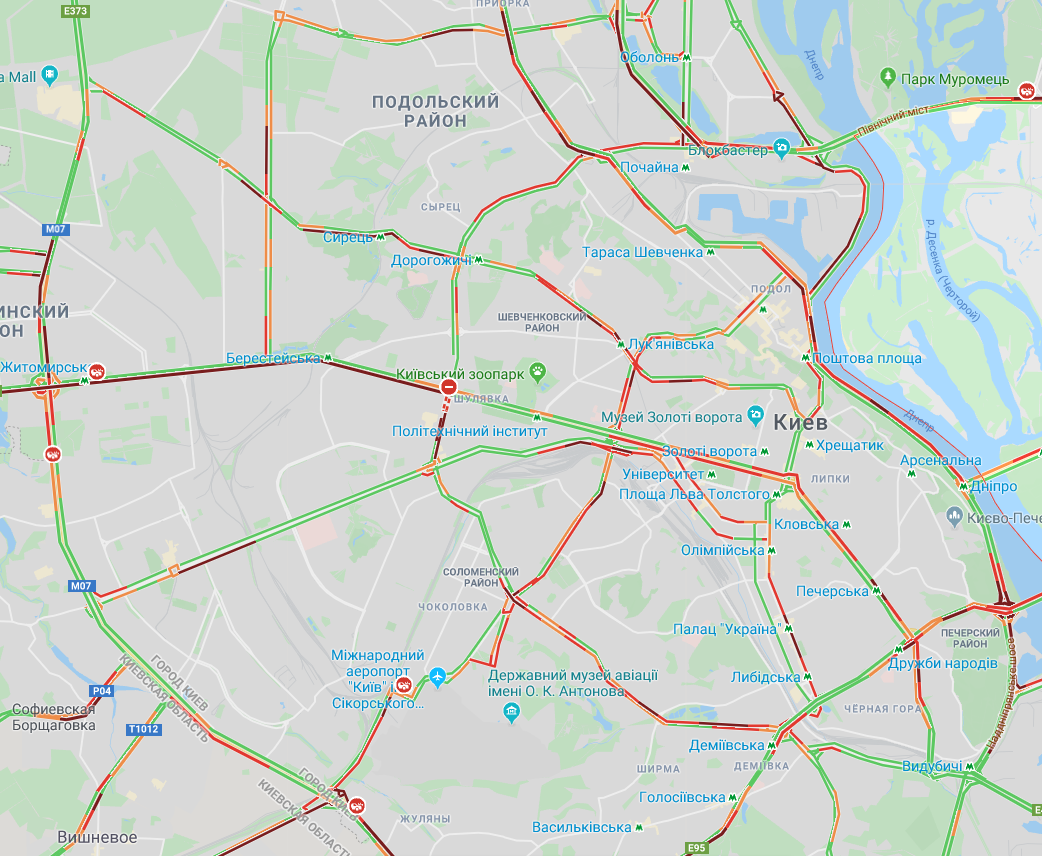Click the Киев city label

pyautogui.click(x=801, y=422)
